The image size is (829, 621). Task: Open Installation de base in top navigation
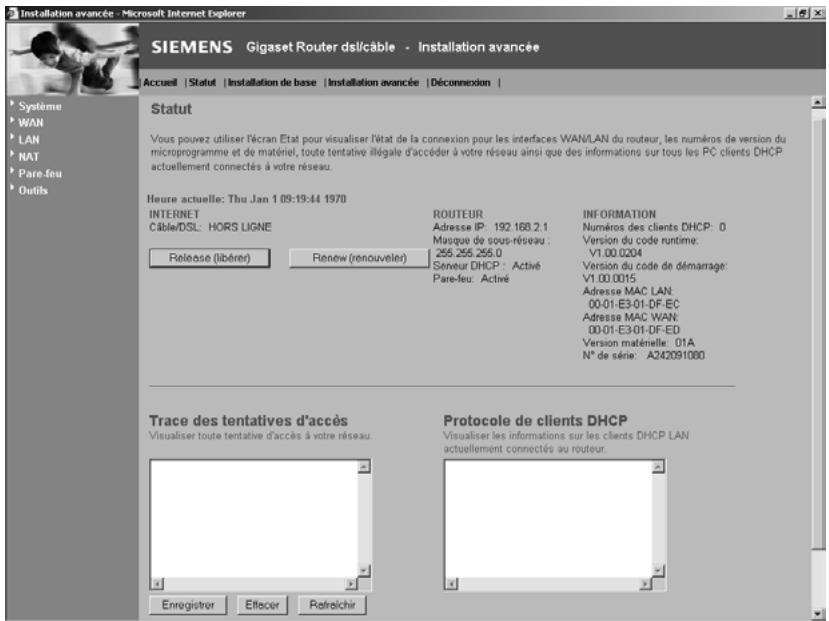pos(272,82)
